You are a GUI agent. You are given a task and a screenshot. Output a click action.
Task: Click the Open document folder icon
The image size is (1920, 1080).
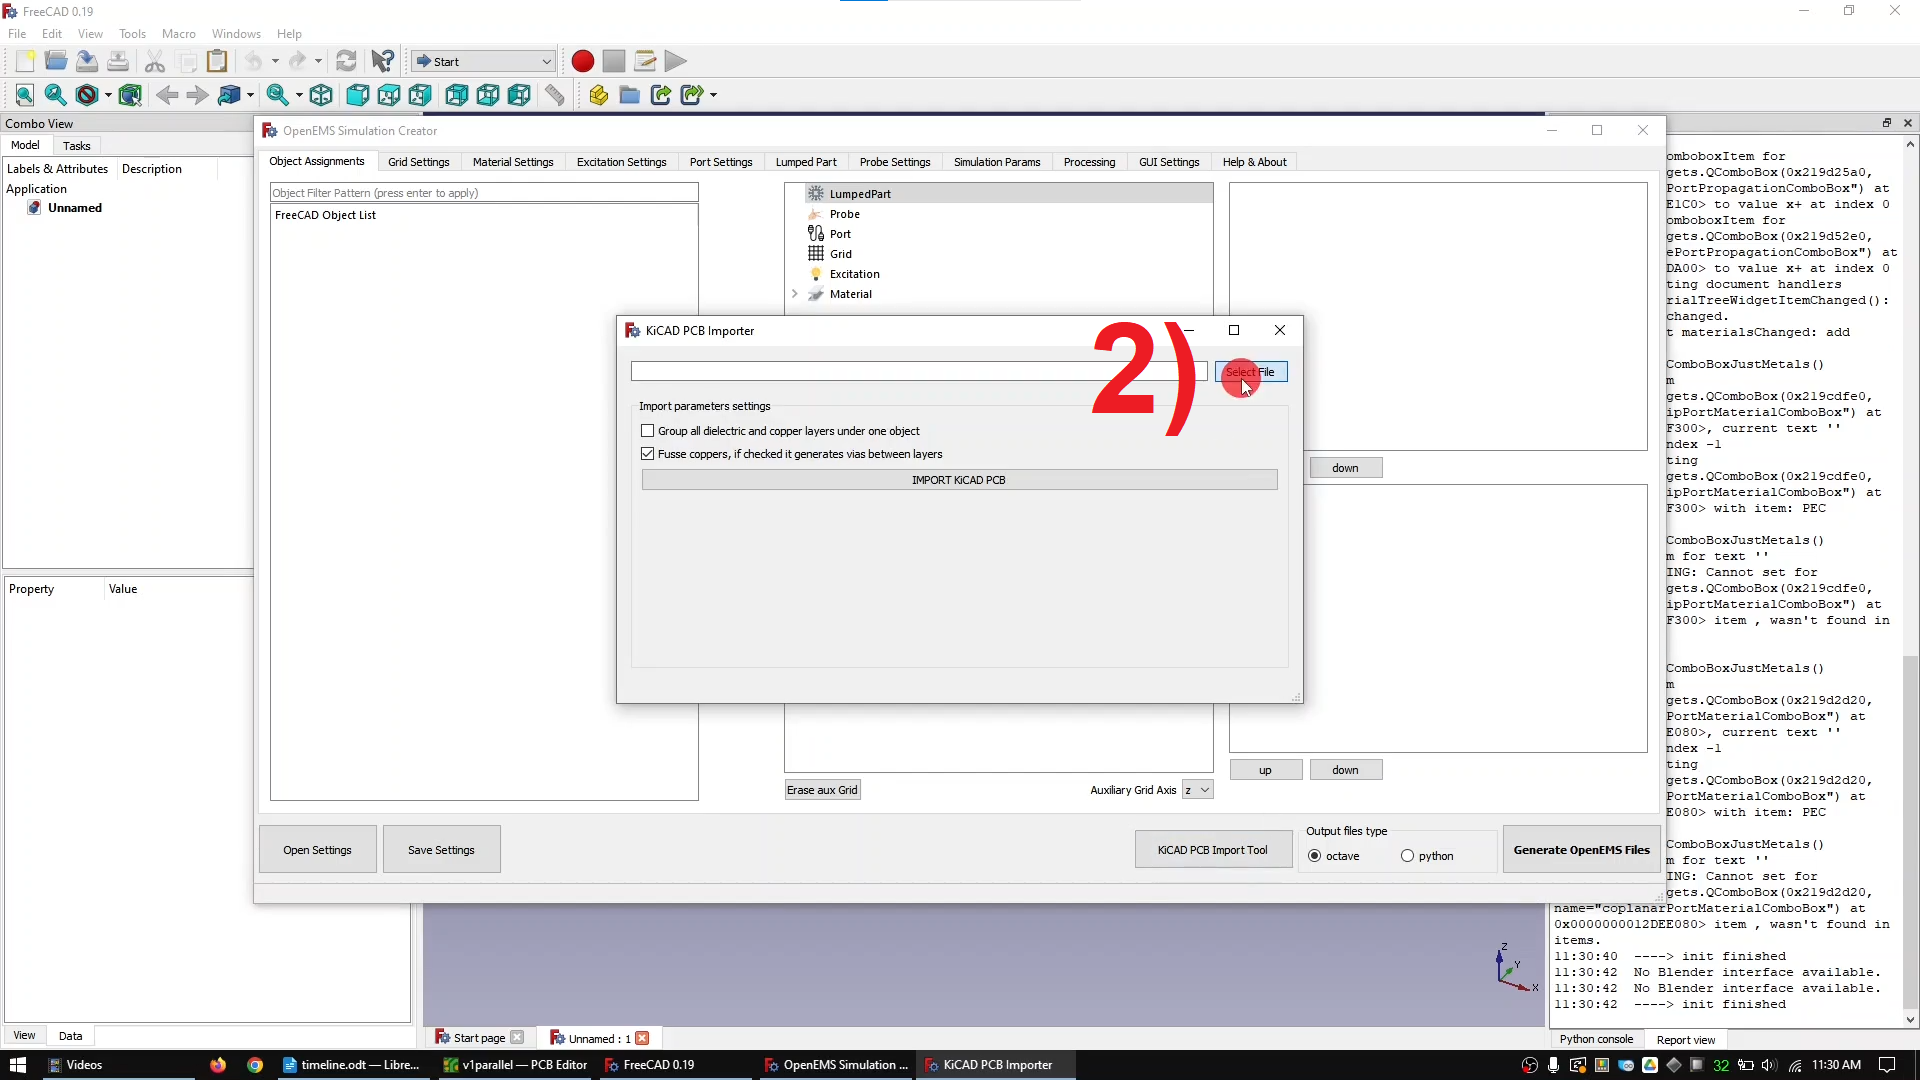click(56, 62)
